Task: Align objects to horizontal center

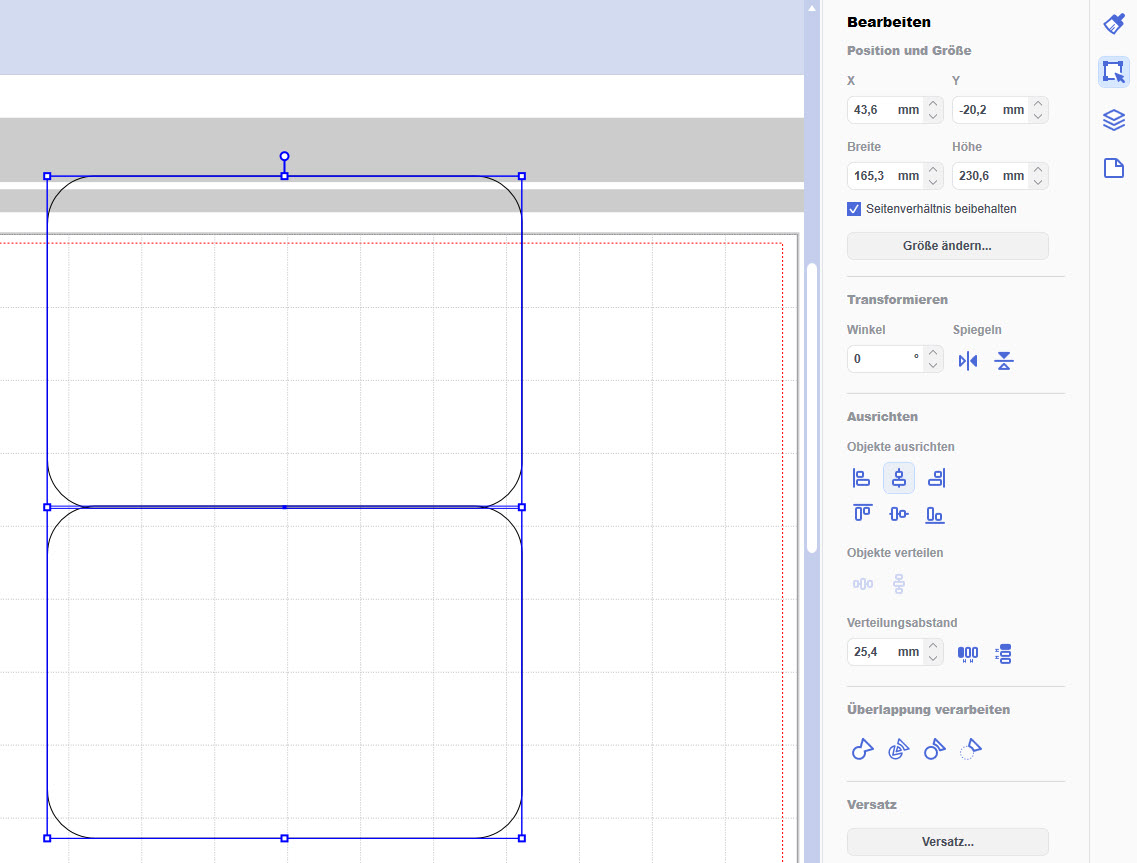Action: coord(898,479)
